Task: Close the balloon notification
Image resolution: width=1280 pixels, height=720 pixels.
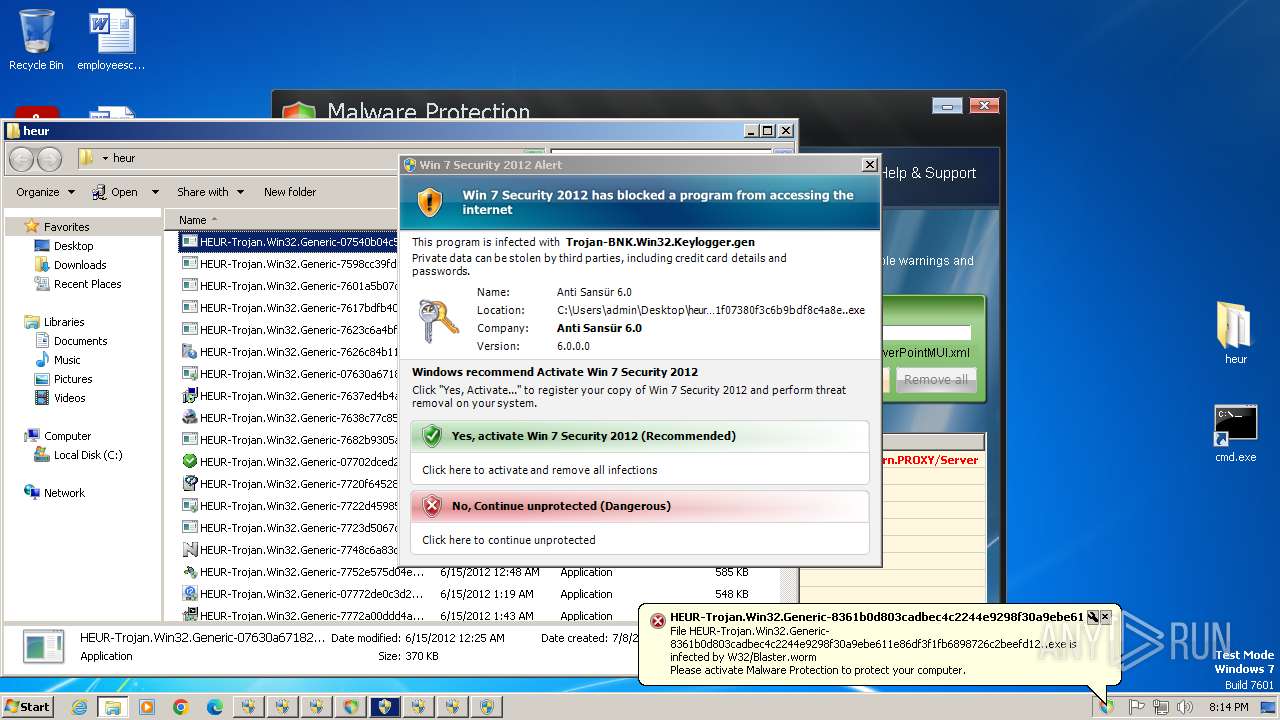Action: [1105, 617]
